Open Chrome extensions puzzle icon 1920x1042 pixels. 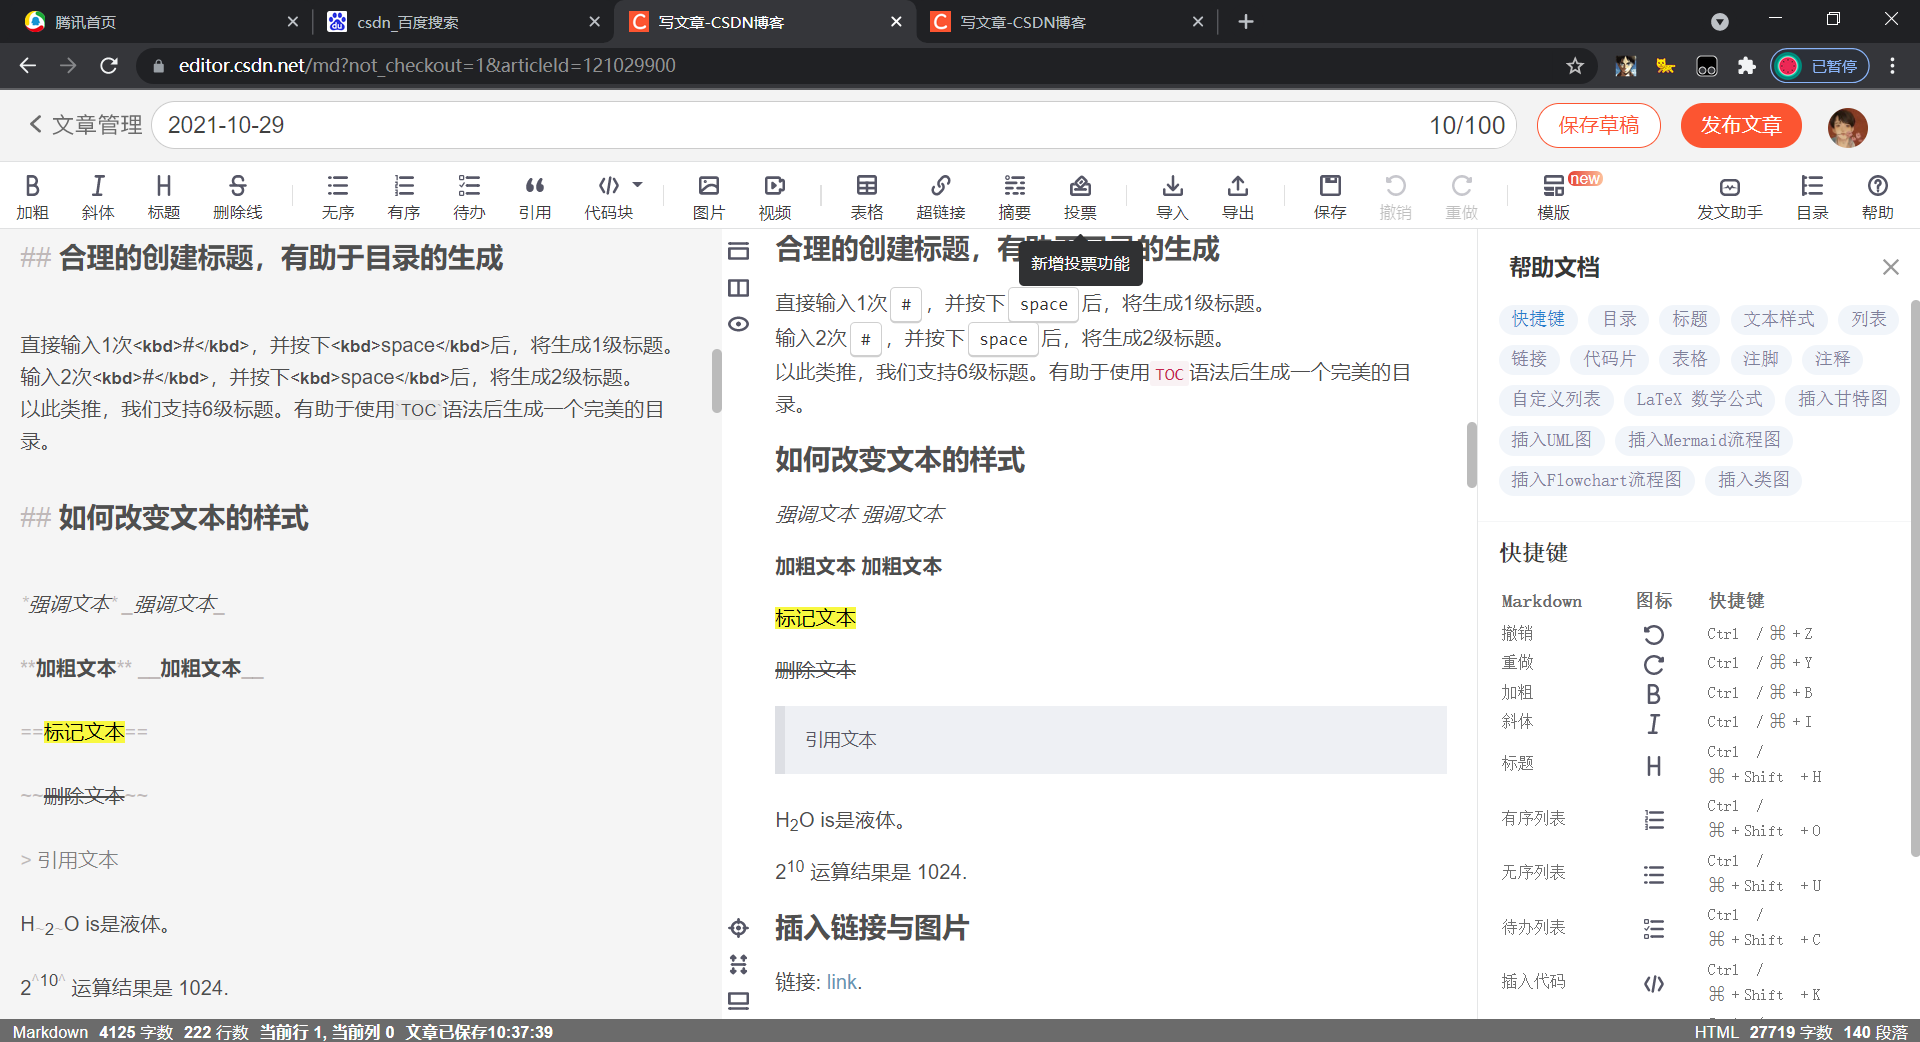click(x=1746, y=66)
